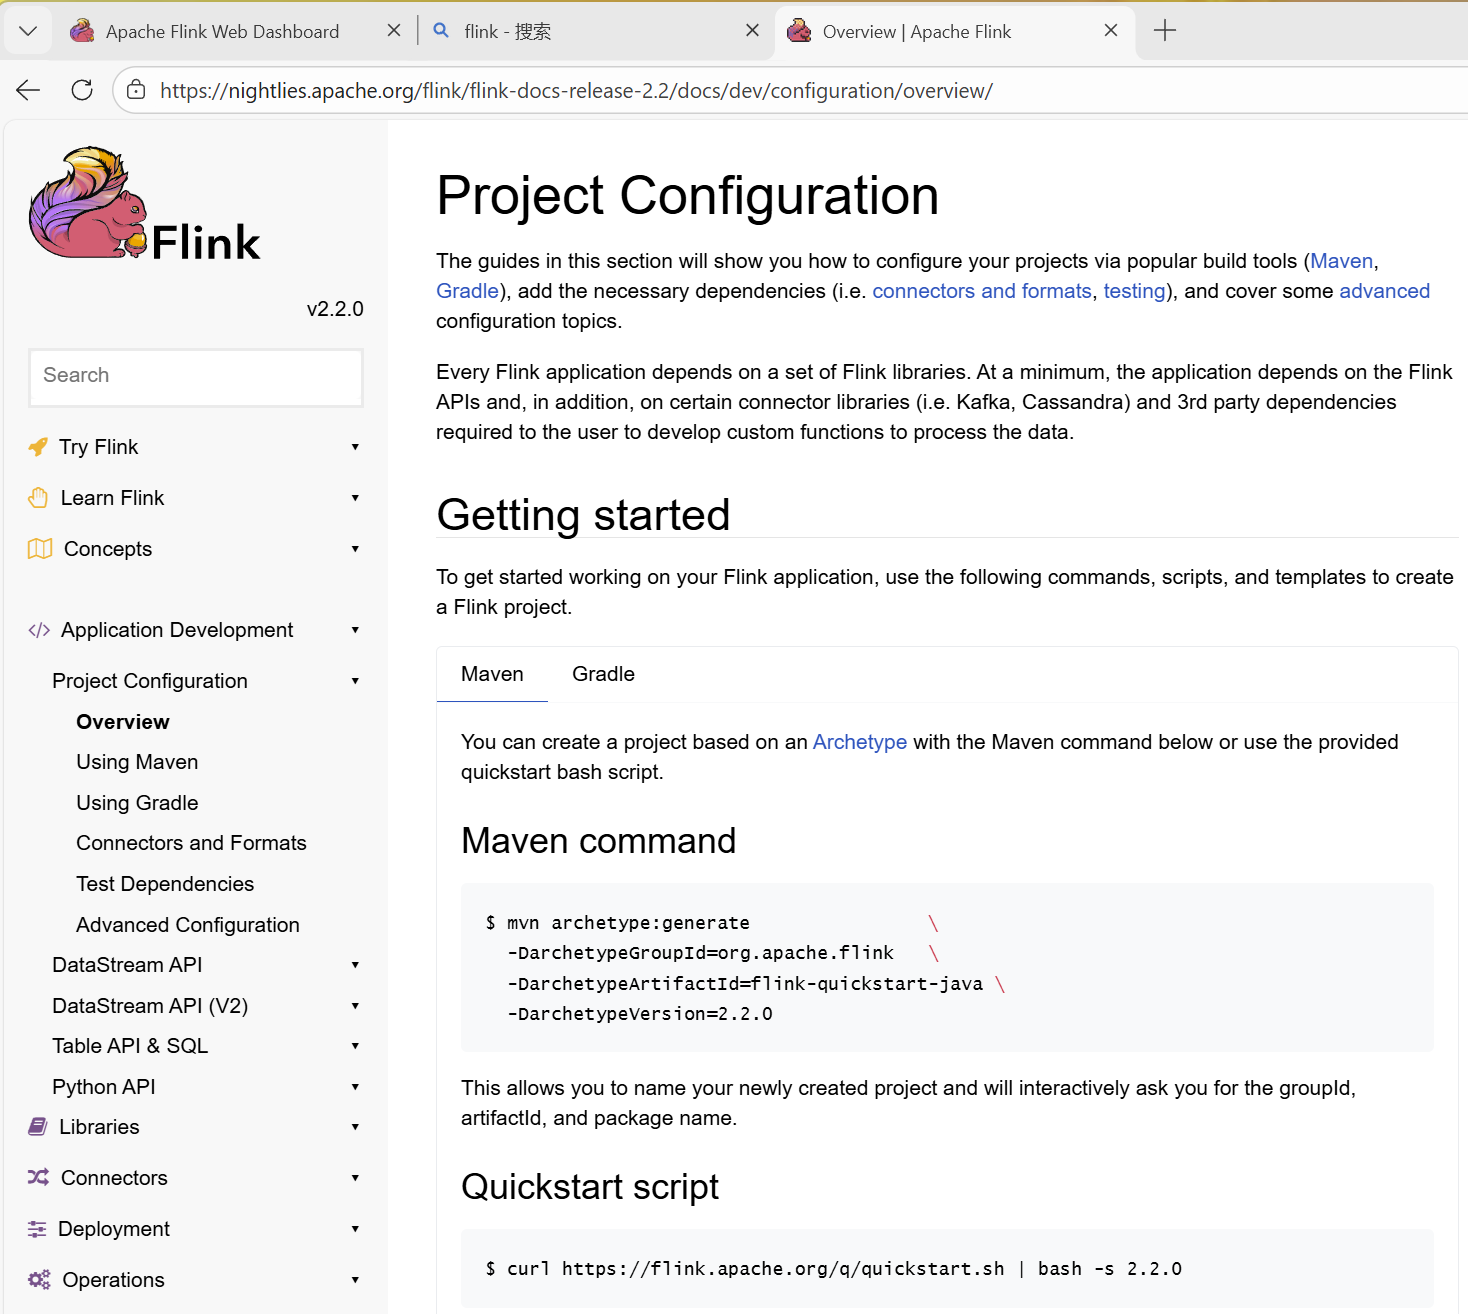Open Table API & SQL sidebar item

pyautogui.click(x=130, y=1046)
